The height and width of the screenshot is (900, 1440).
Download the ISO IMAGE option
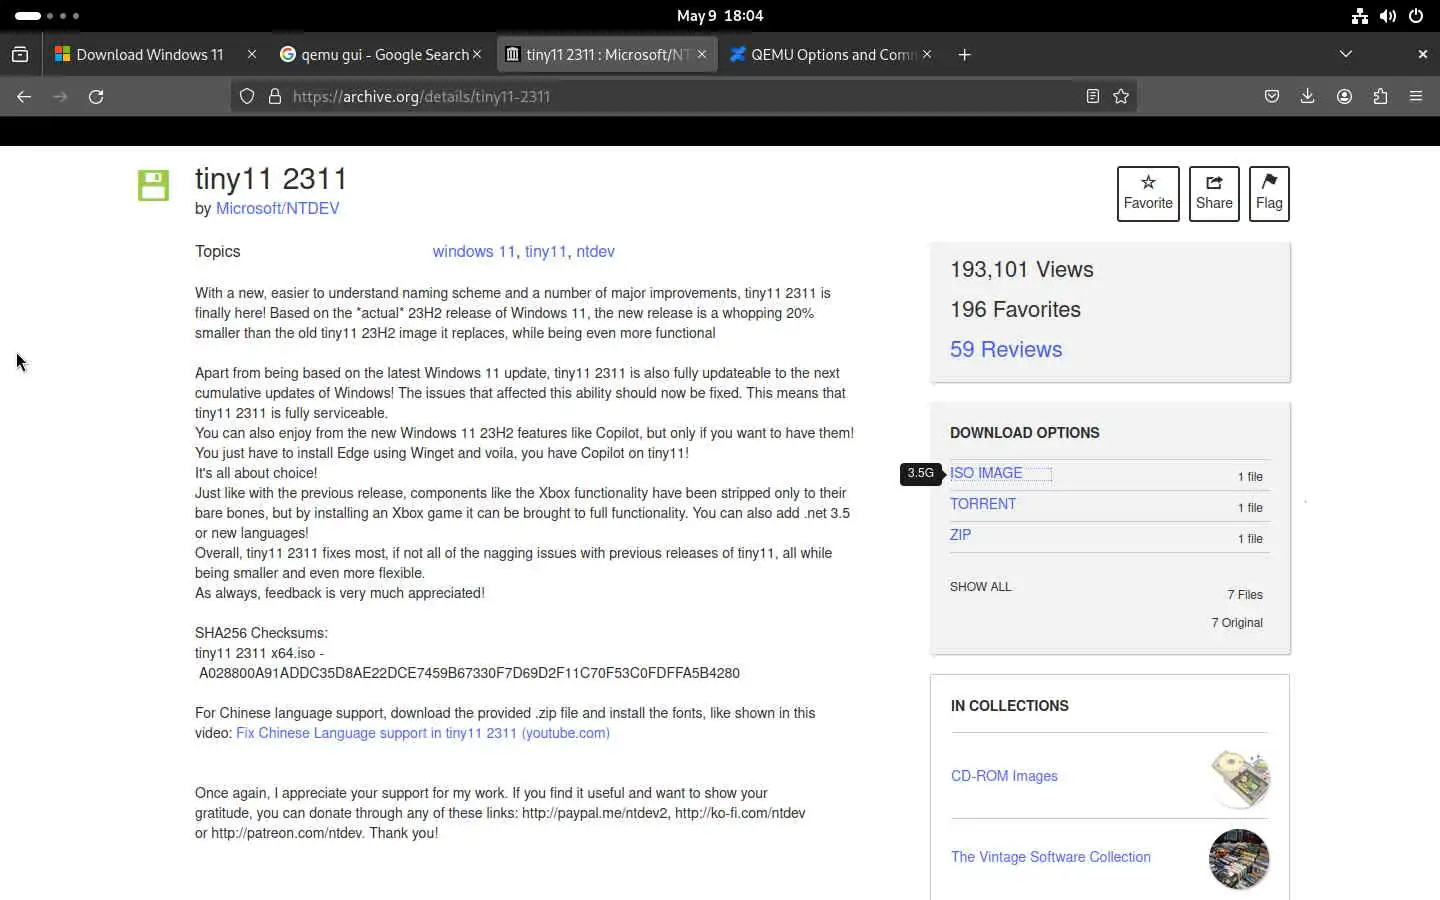click(986, 473)
